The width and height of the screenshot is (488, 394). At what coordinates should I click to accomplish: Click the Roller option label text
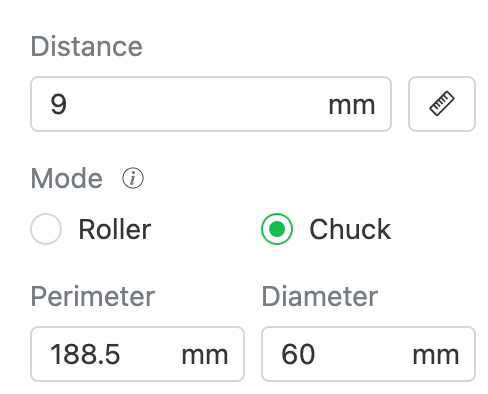point(115,229)
